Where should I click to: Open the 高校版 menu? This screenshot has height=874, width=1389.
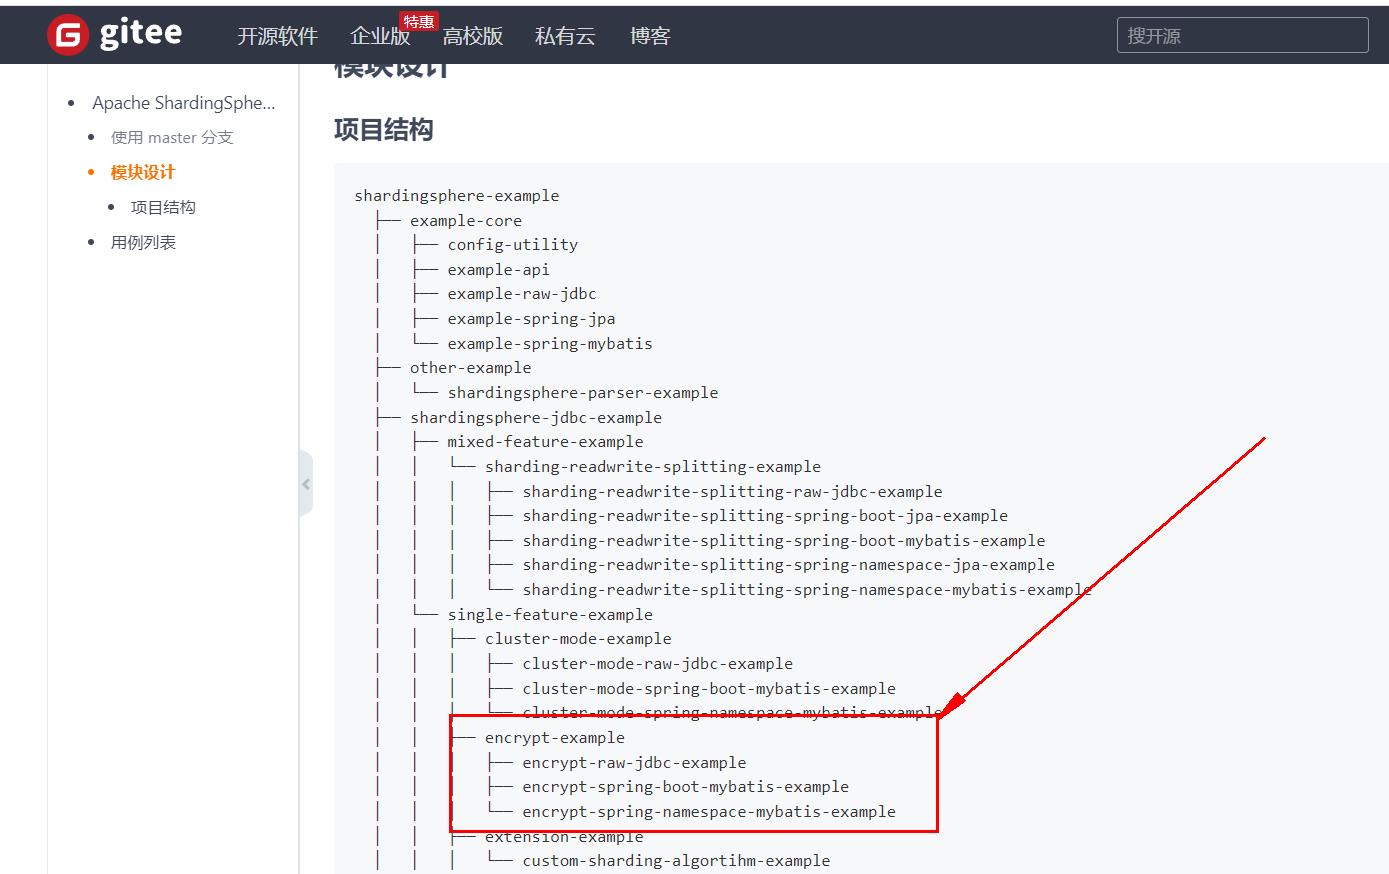point(472,36)
